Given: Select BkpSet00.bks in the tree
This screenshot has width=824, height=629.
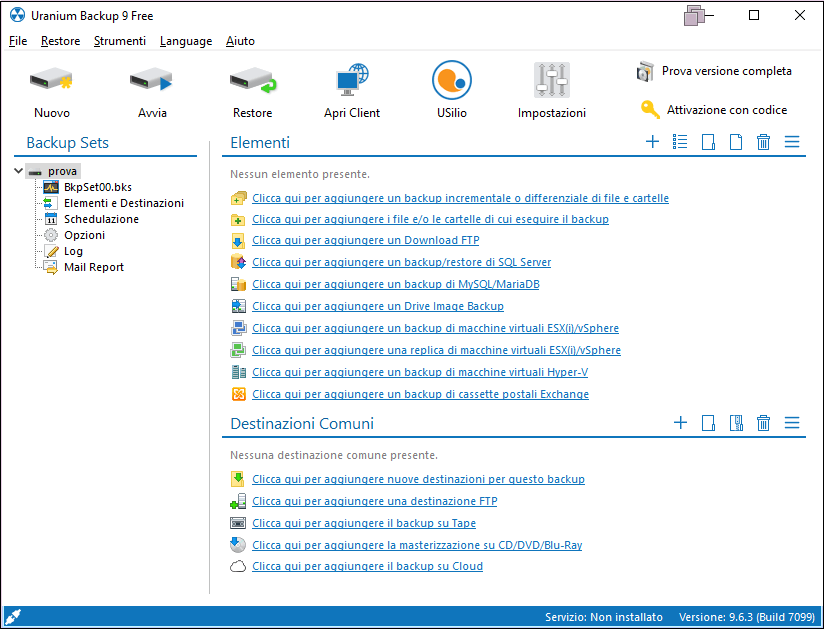Looking at the screenshot, I should tap(98, 187).
